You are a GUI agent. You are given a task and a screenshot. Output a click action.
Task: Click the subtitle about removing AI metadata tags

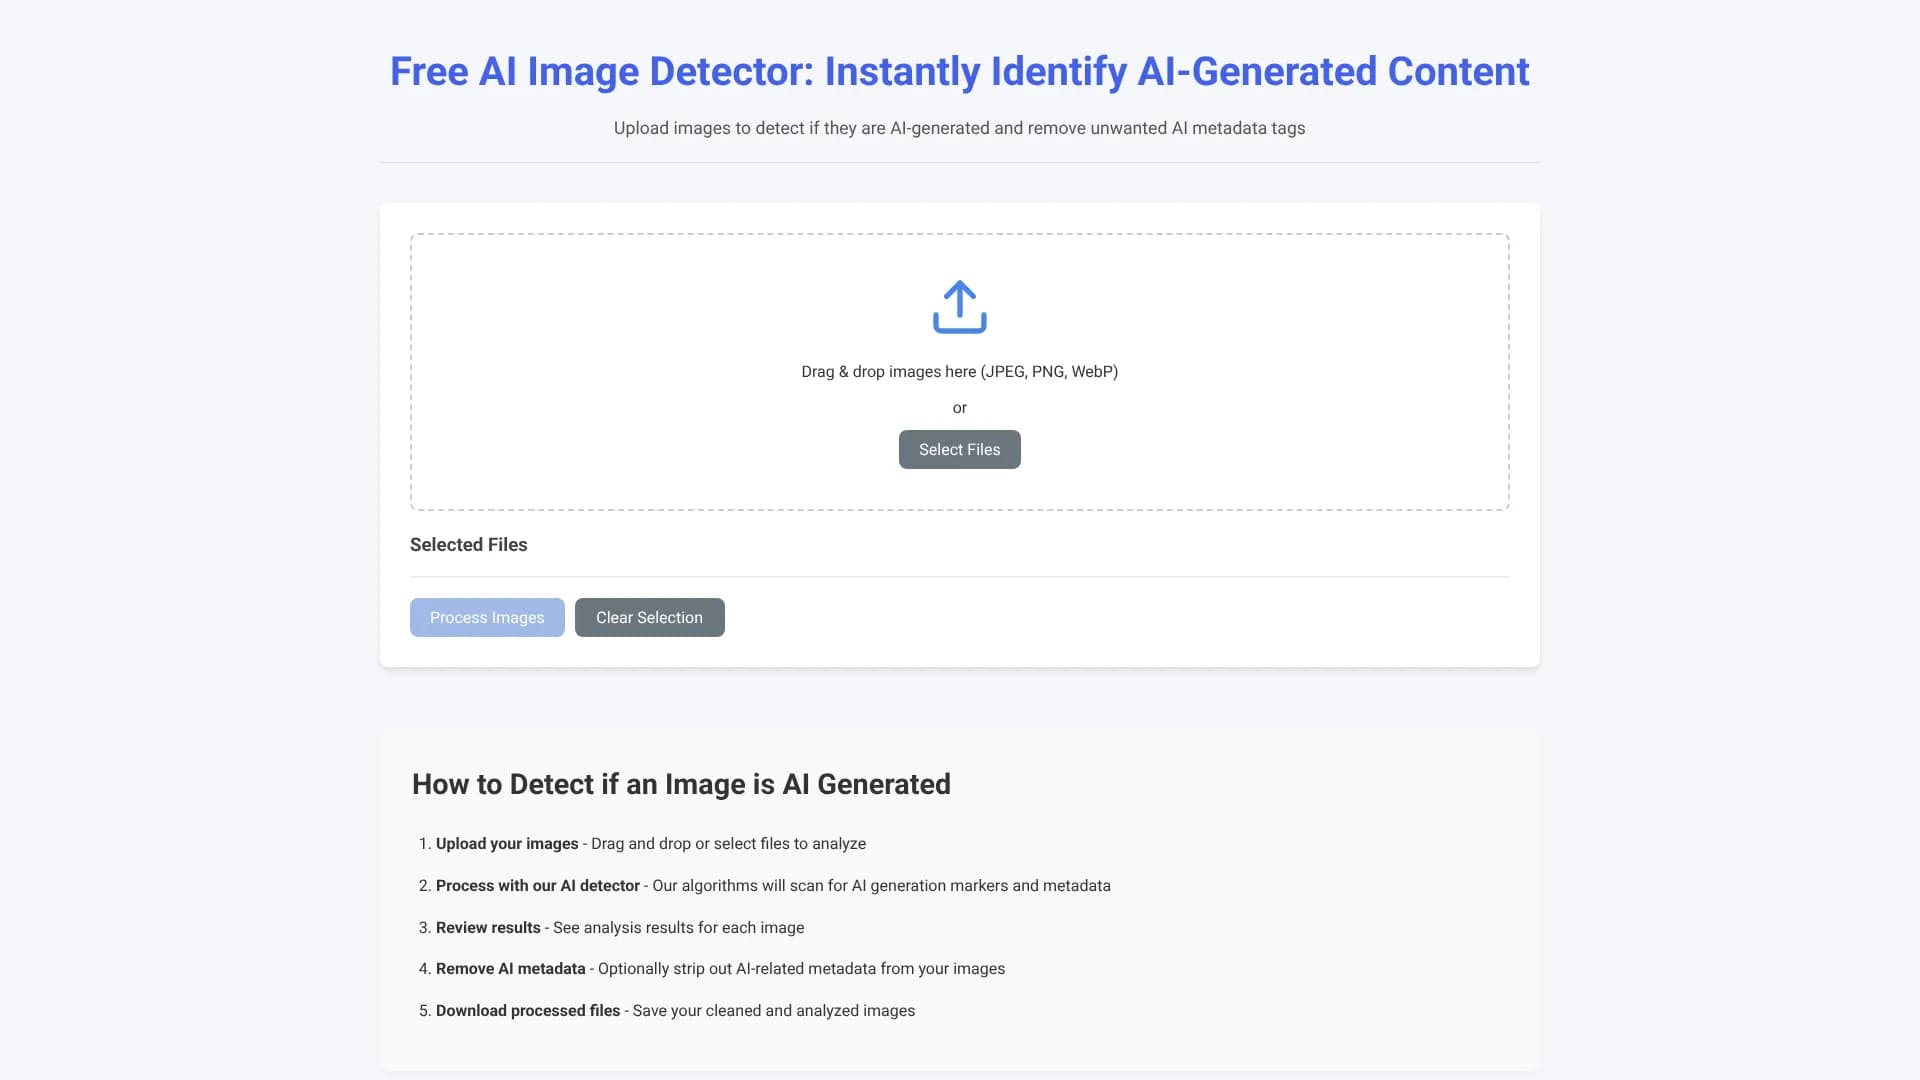[959, 128]
